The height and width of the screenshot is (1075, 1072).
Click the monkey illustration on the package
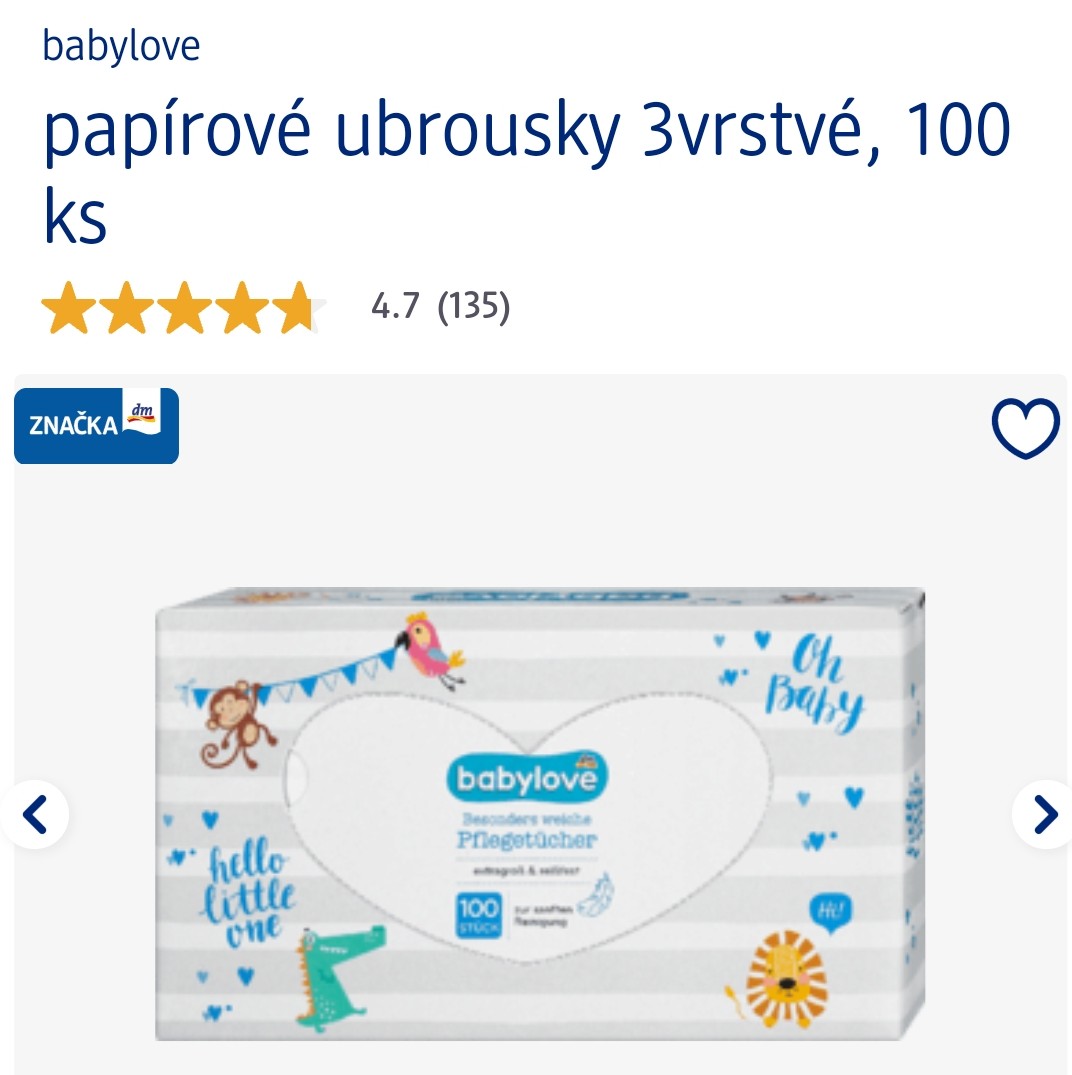coord(237,724)
